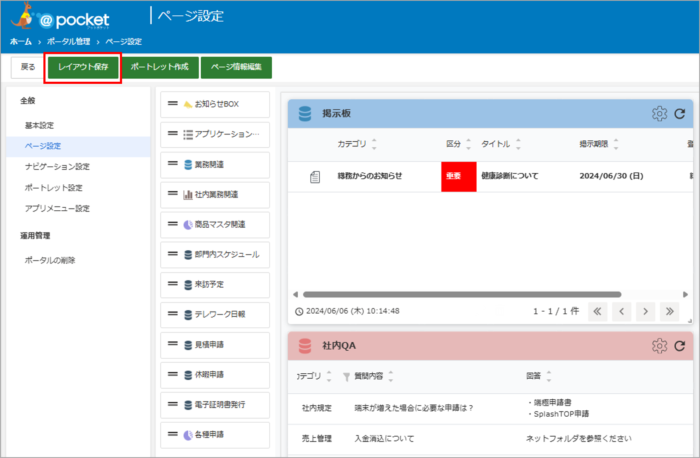Screen dimensions: 700x458
Task: Click the ネットフォルダを参照ください answer
Action: pos(579,439)
